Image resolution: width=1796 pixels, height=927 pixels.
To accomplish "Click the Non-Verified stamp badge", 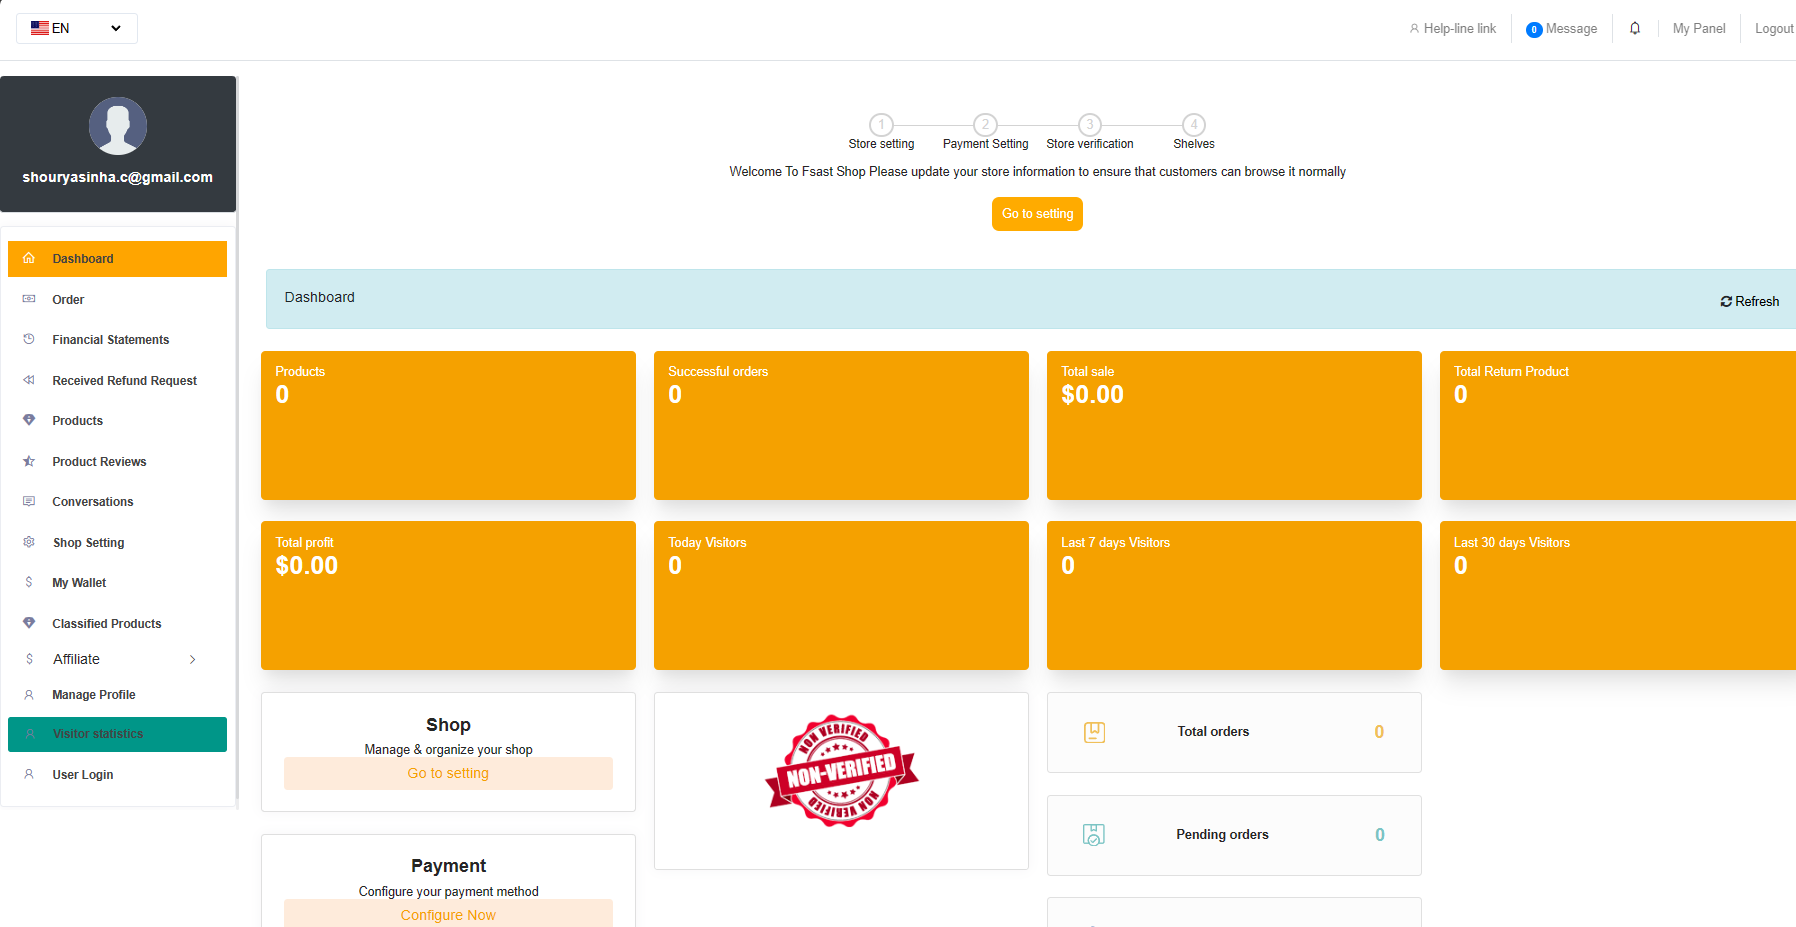I will 841,771.
